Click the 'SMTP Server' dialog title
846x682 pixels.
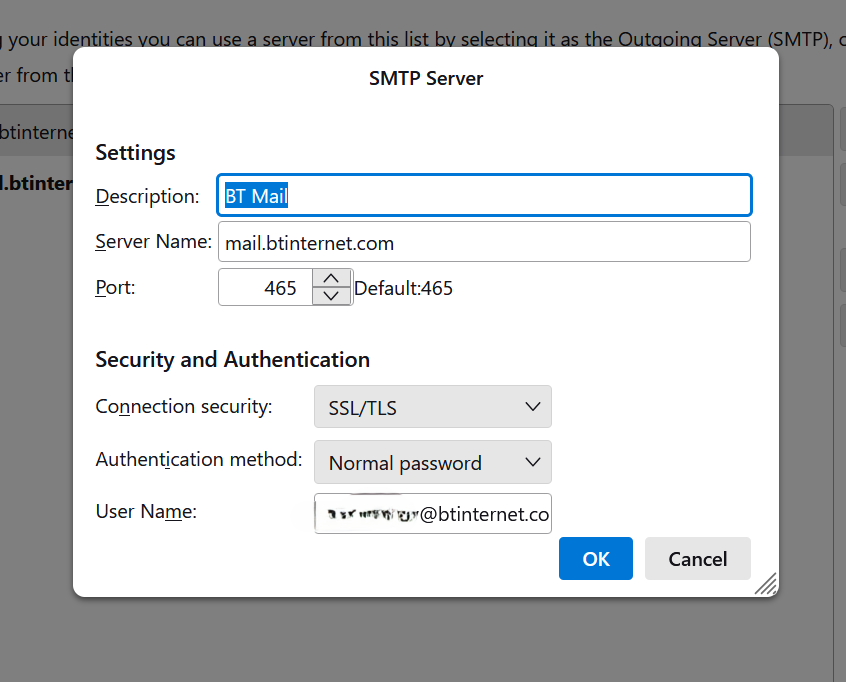pos(426,79)
